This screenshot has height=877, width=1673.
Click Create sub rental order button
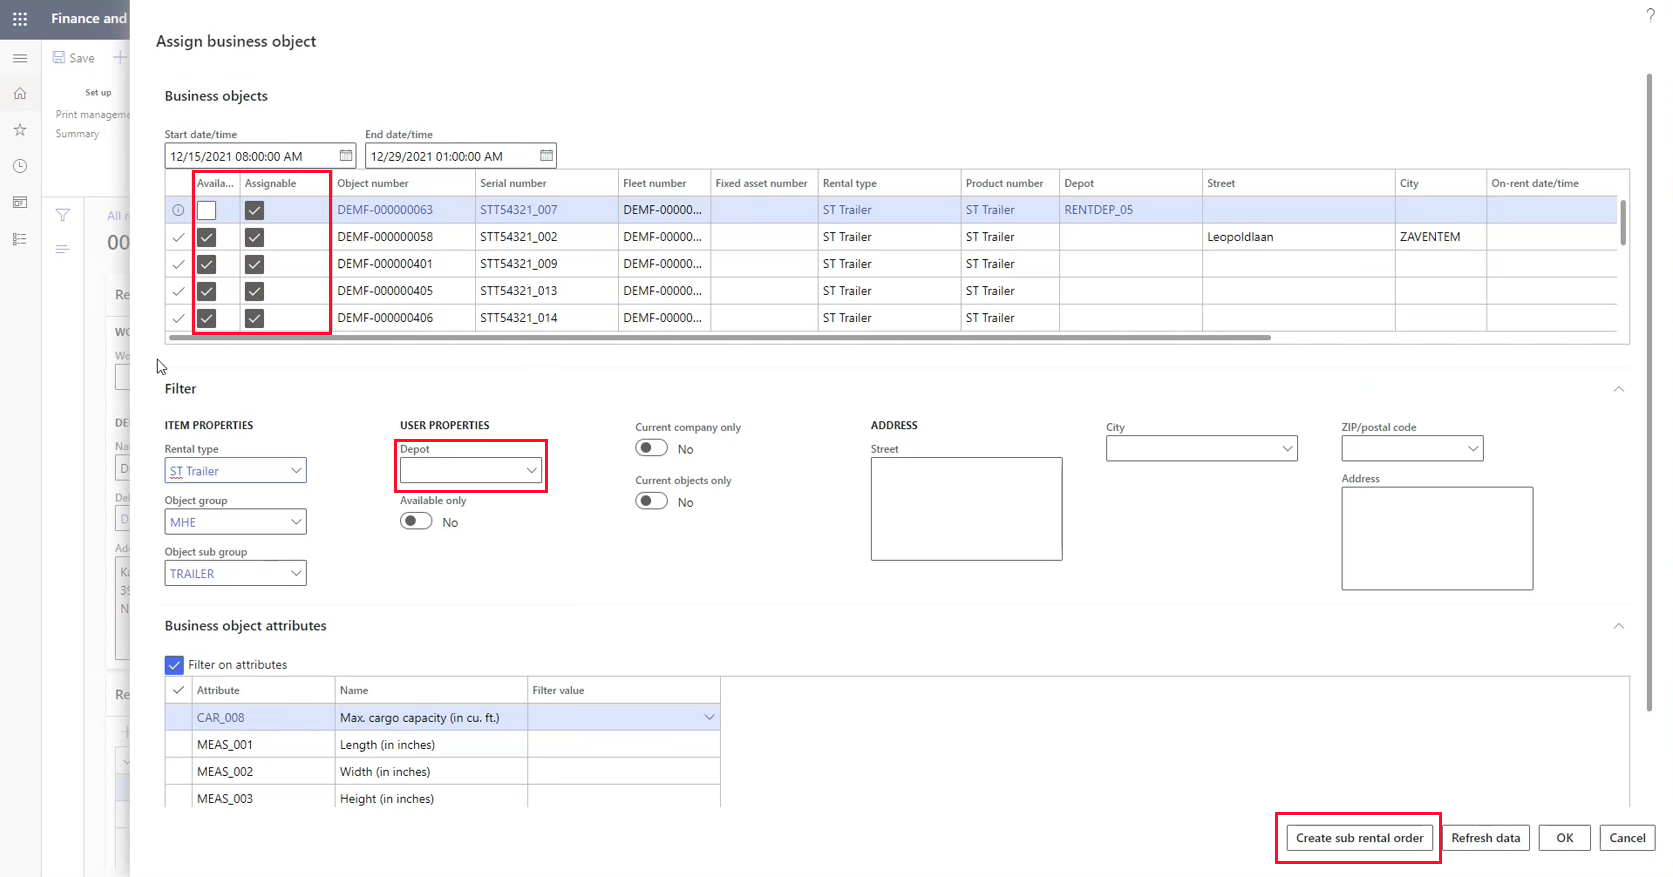pos(1359,838)
